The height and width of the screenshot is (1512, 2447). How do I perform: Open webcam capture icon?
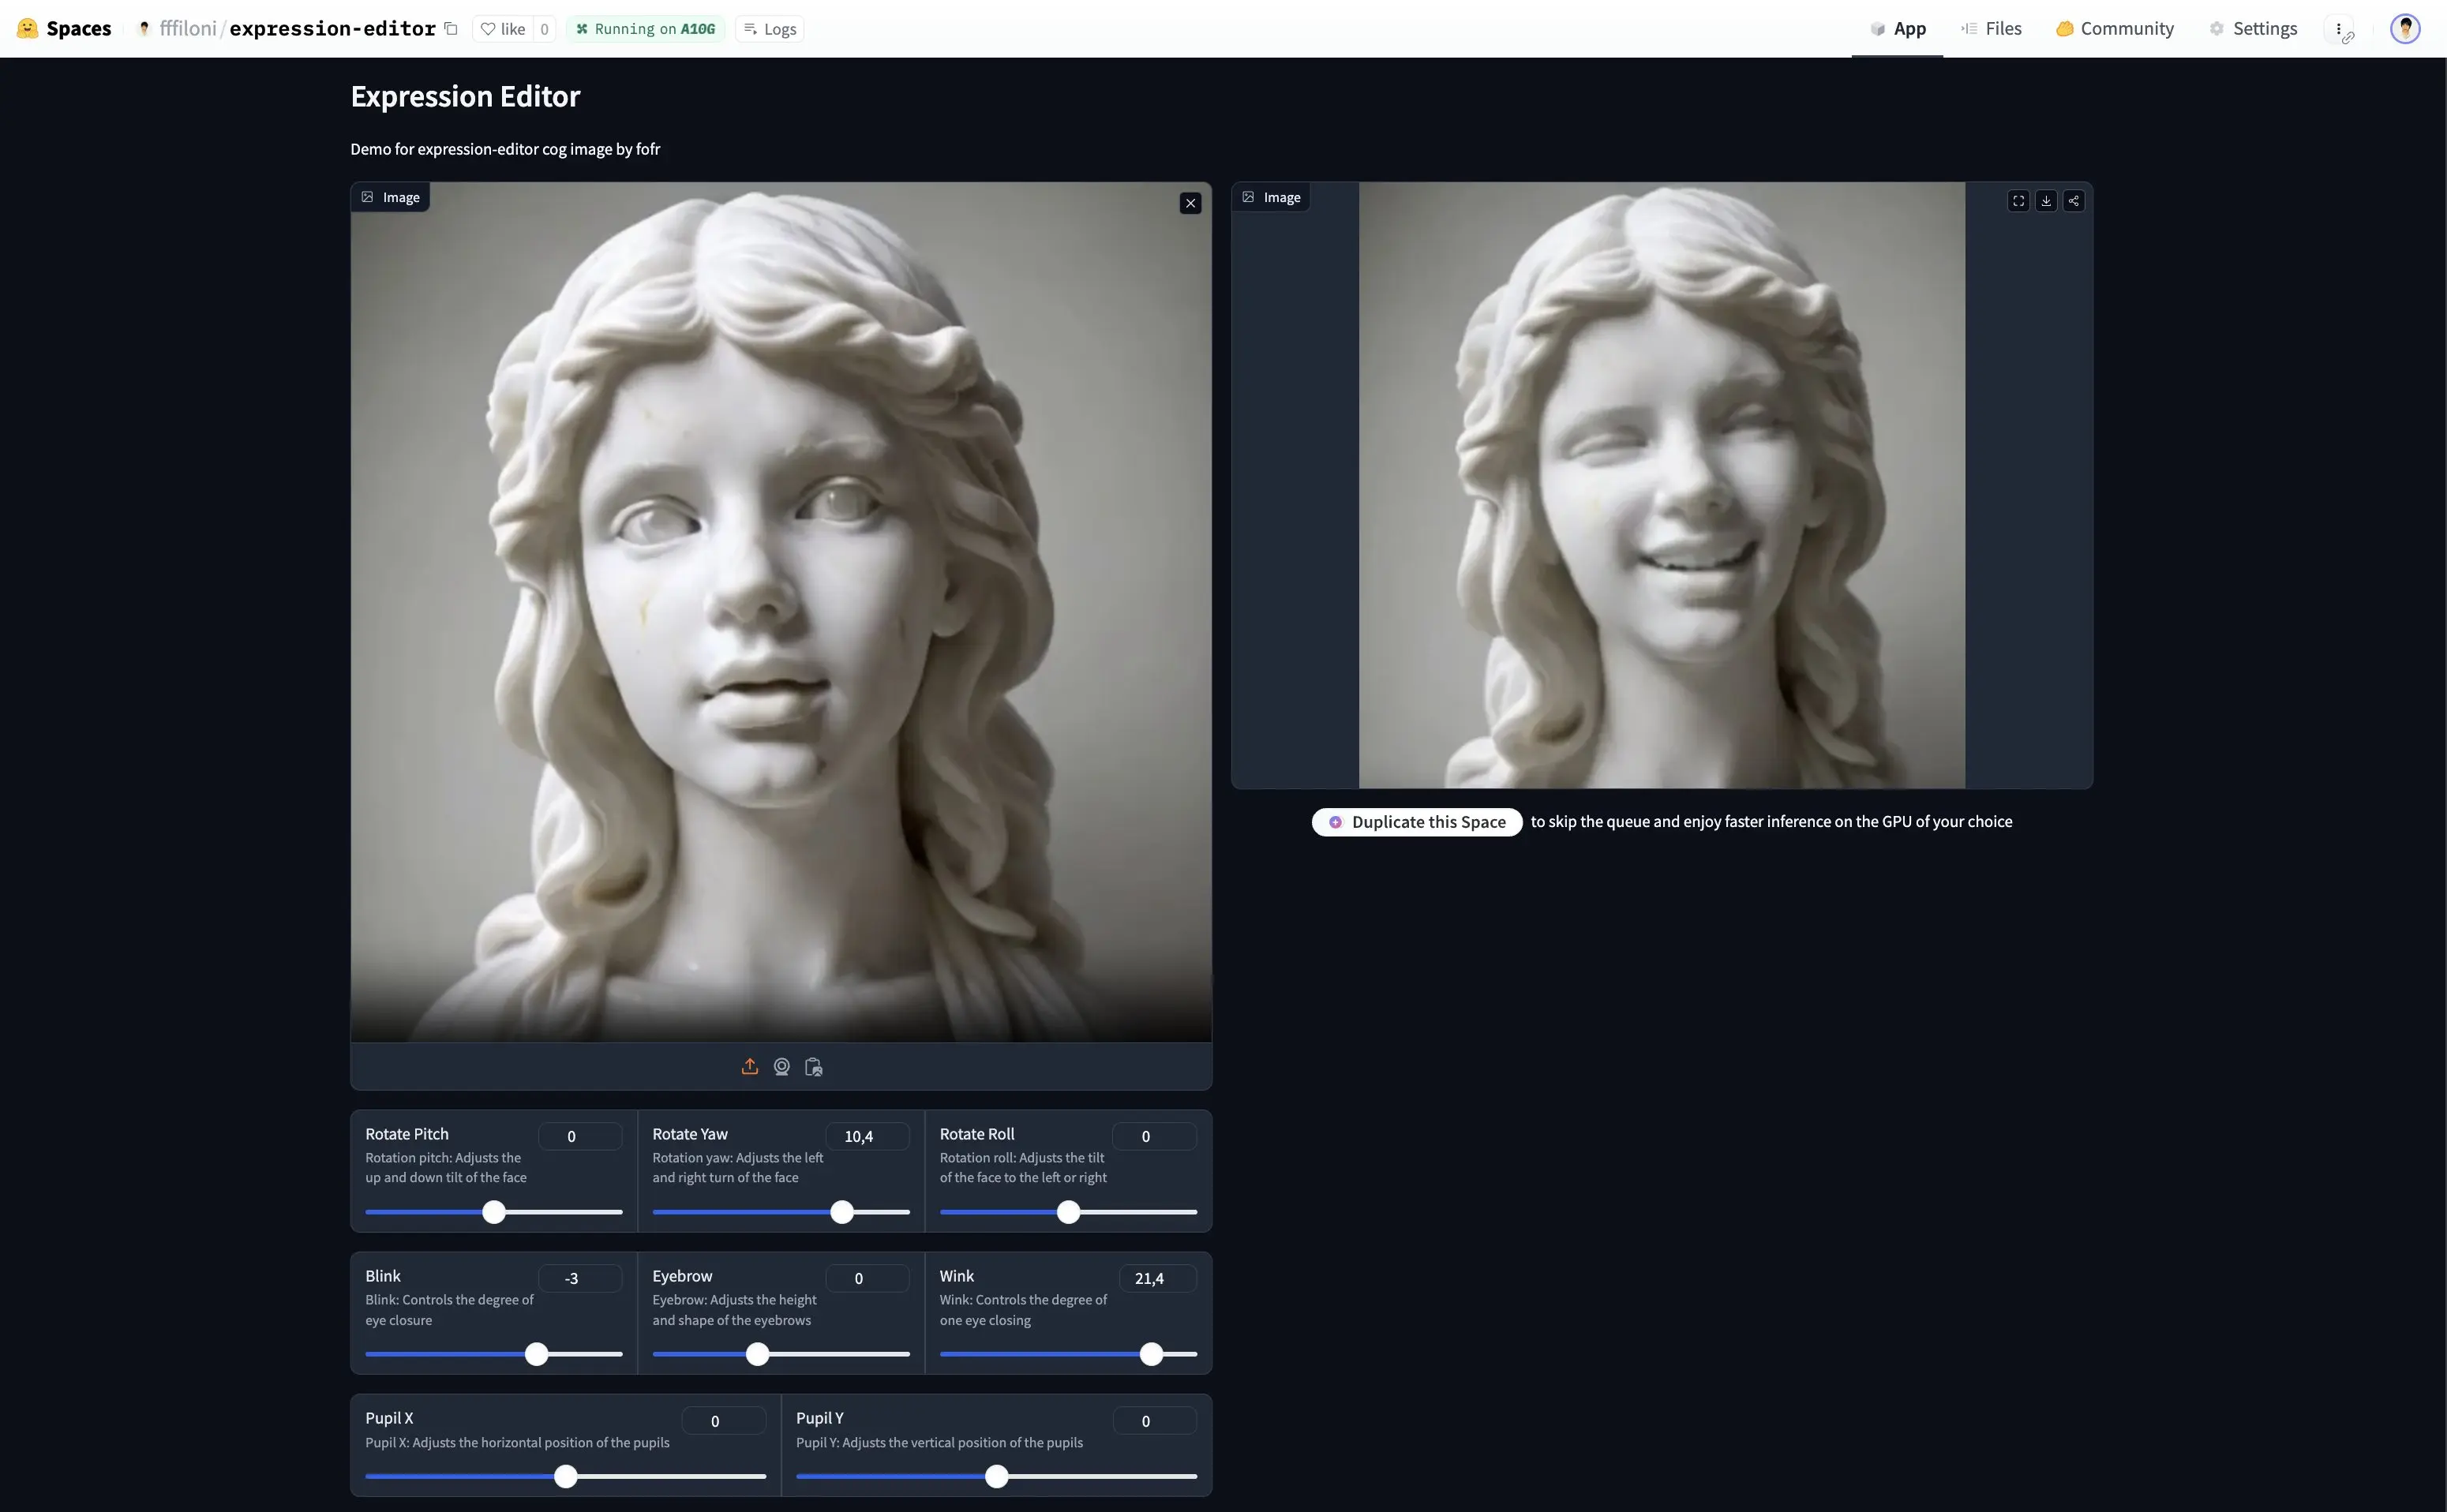click(x=782, y=1067)
